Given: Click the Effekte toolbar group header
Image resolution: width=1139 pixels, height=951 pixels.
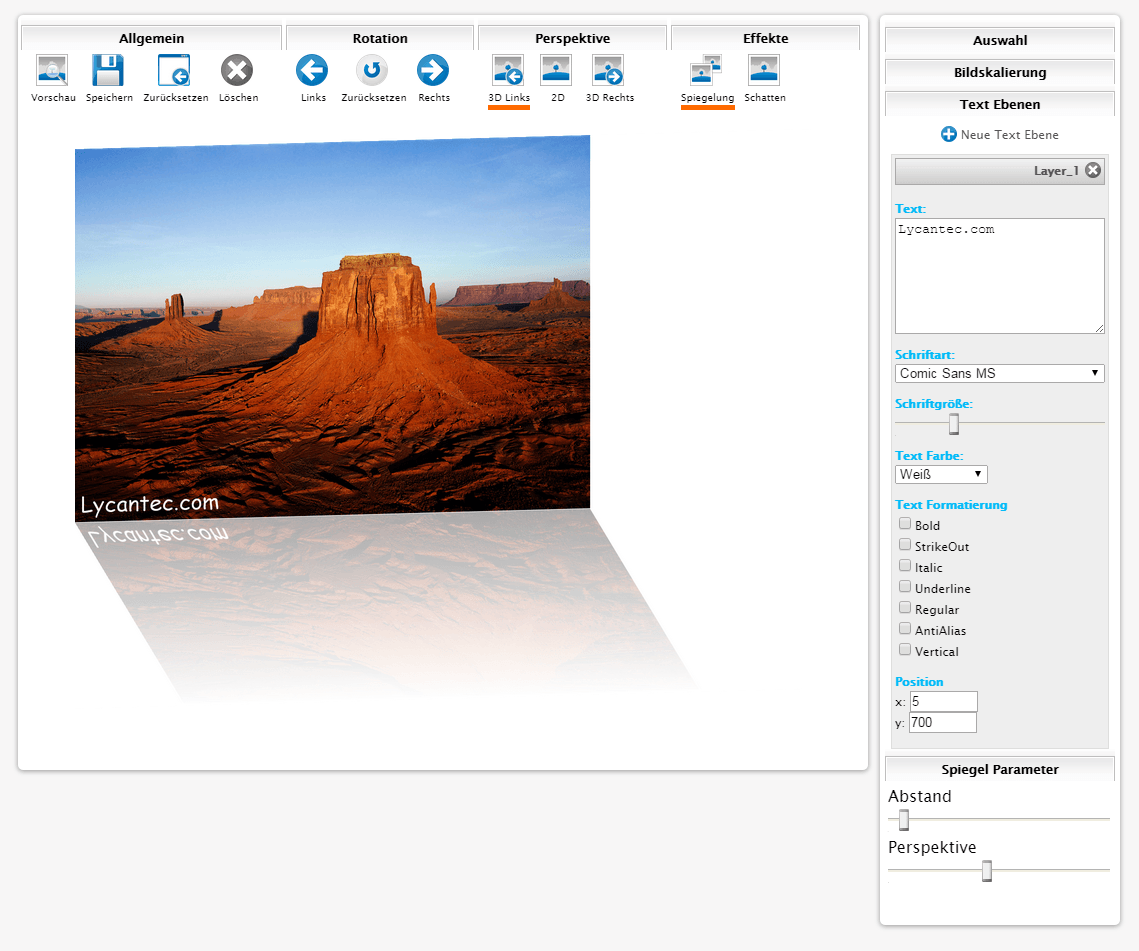Looking at the screenshot, I should tap(766, 38).
